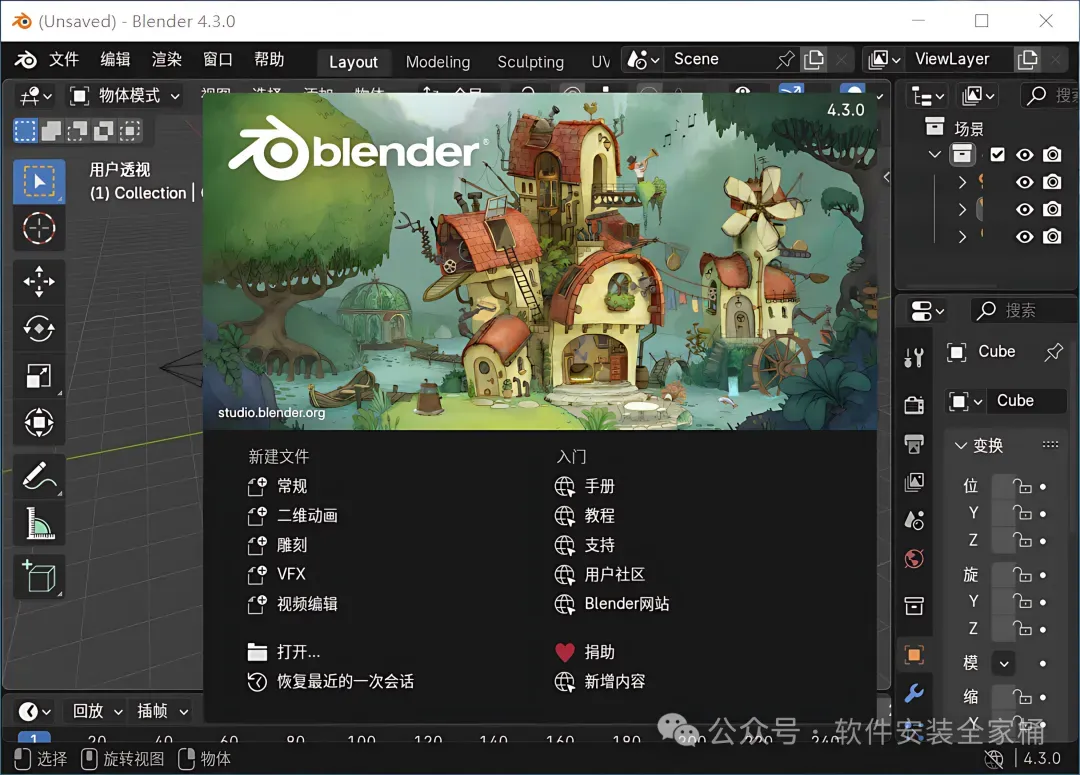Open the 文件 menu
Screen dimensions: 1080x775
coord(64,59)
